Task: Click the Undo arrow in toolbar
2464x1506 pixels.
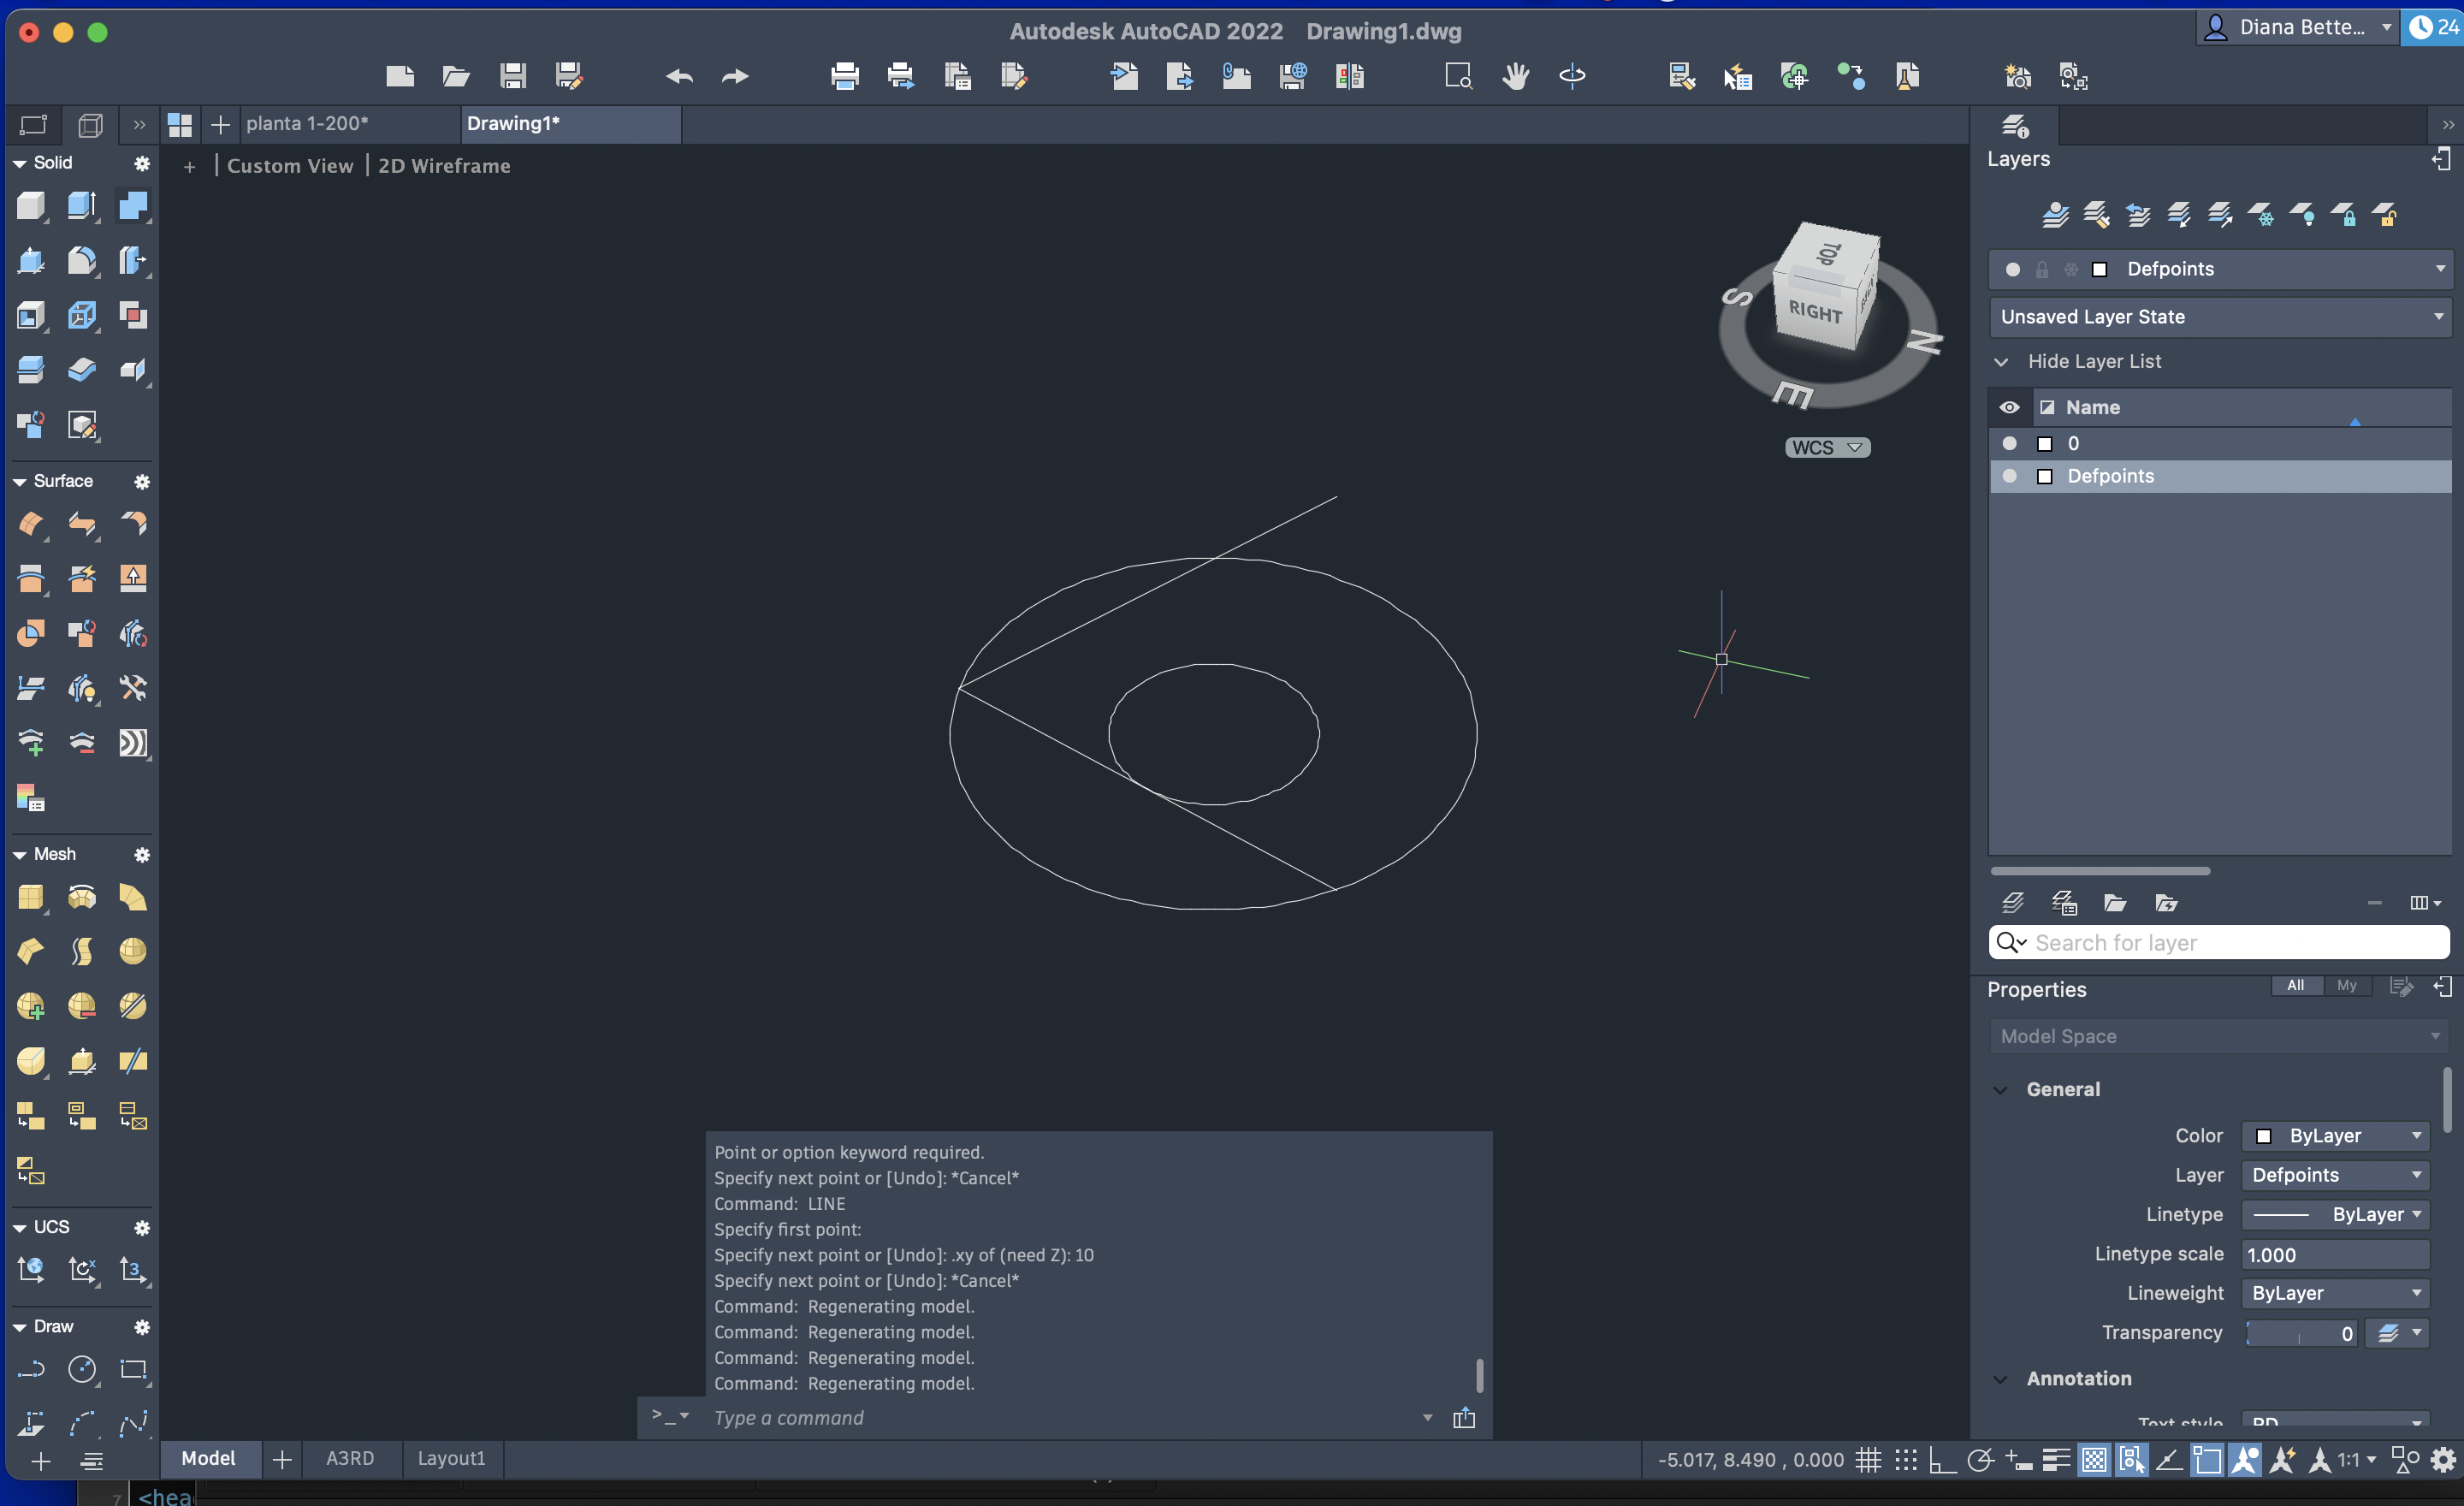Action: click(679, 76)
